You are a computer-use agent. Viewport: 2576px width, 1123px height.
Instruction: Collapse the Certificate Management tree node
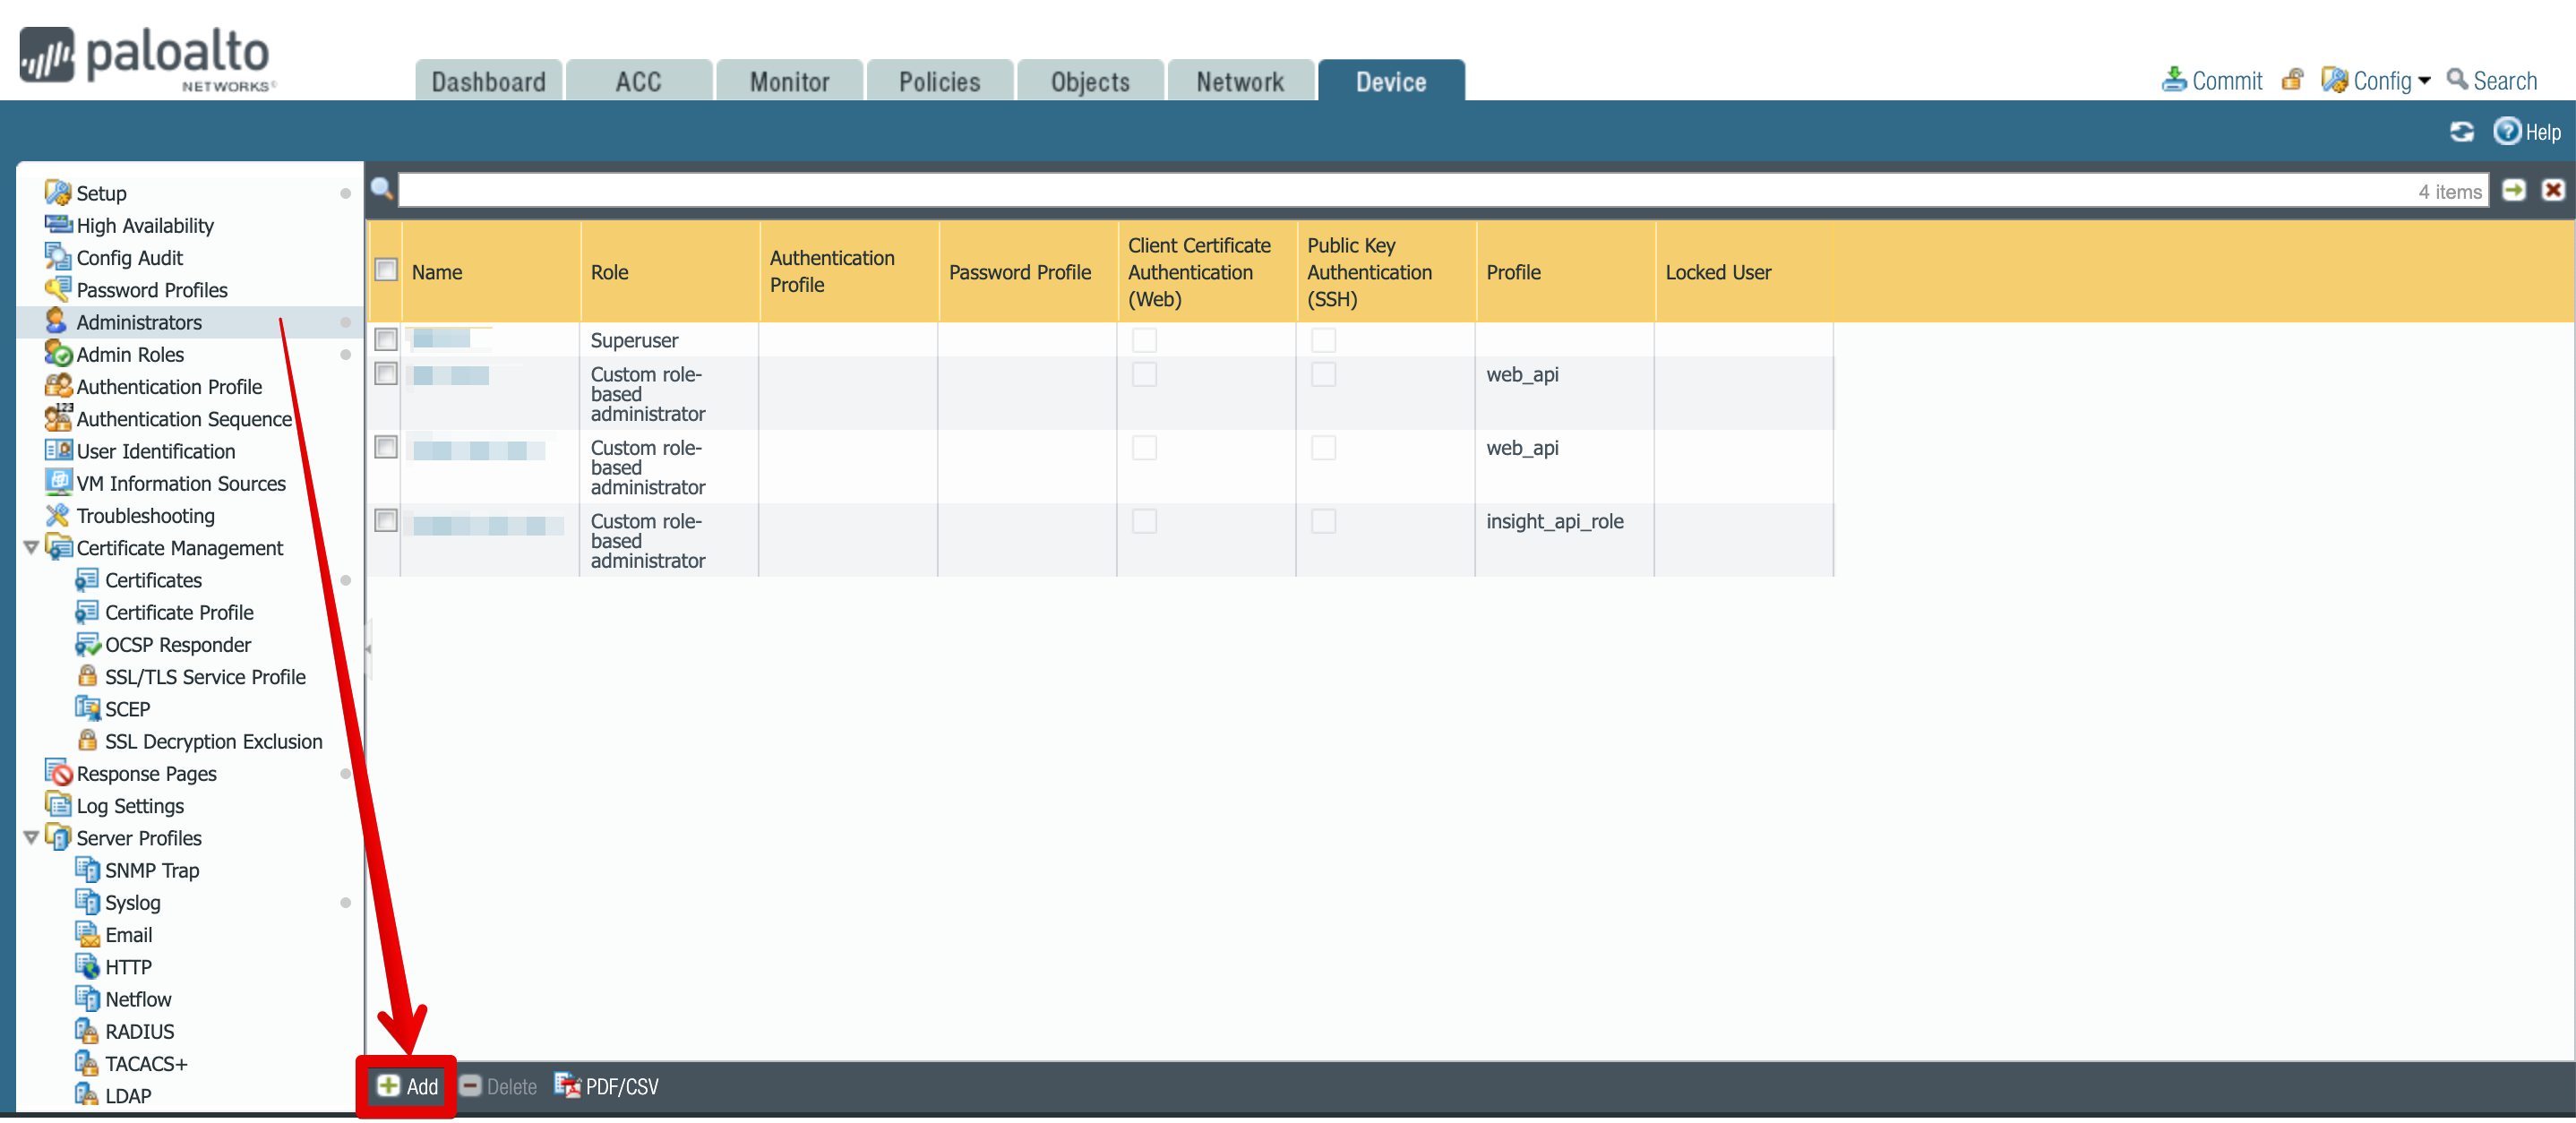[31, 548]
